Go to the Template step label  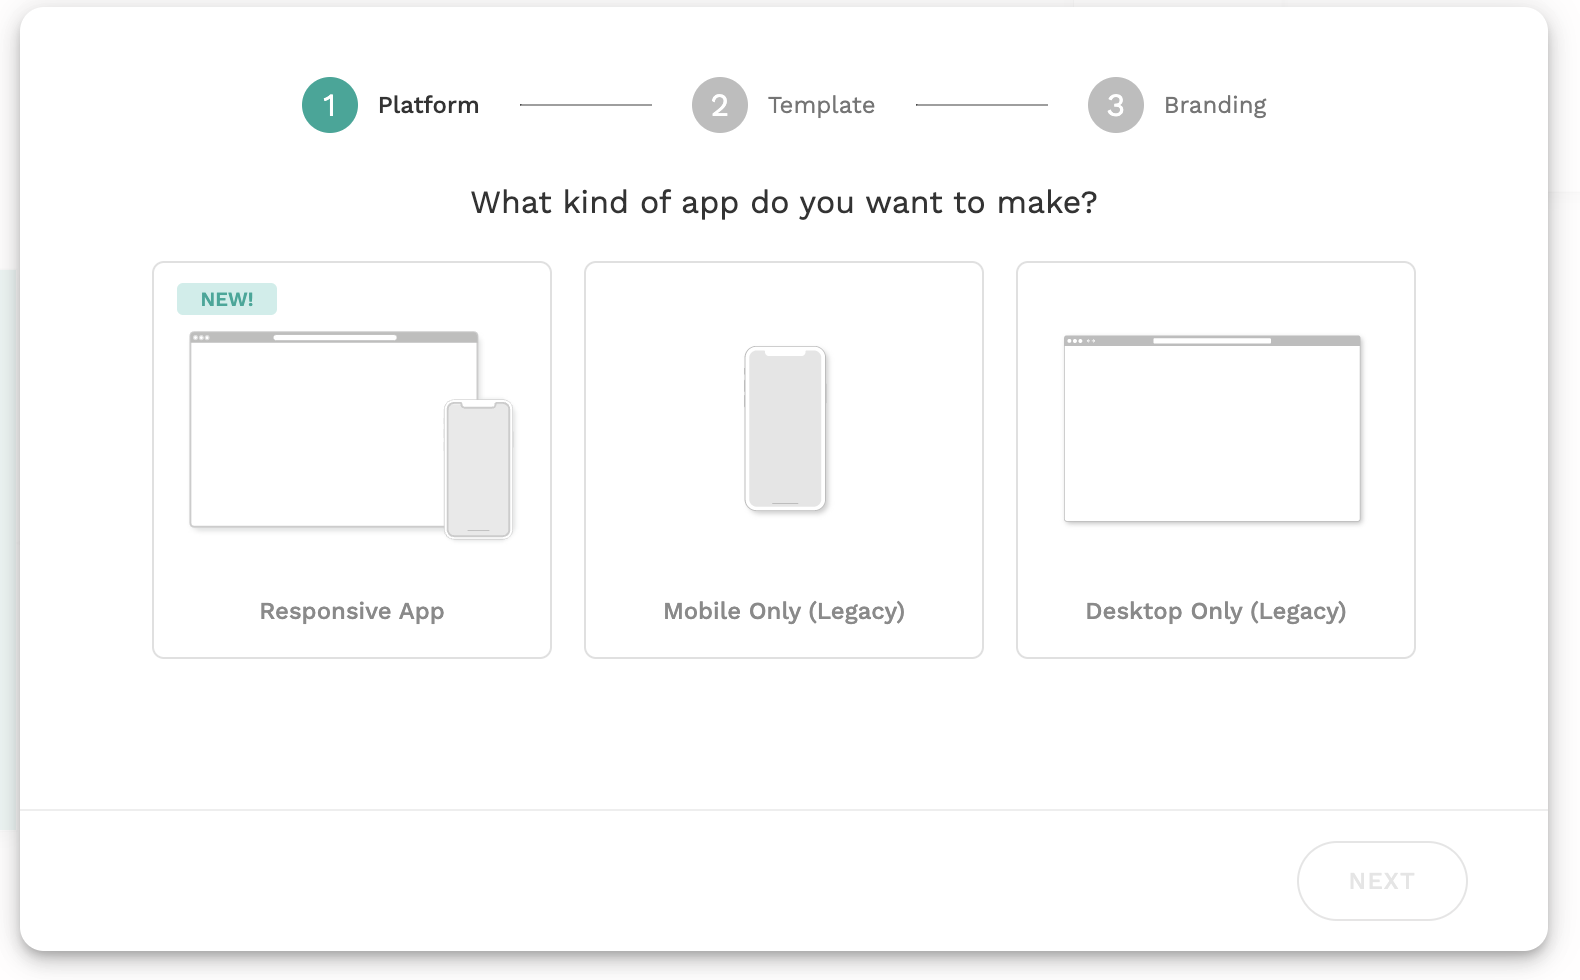[x=821, y=105]
